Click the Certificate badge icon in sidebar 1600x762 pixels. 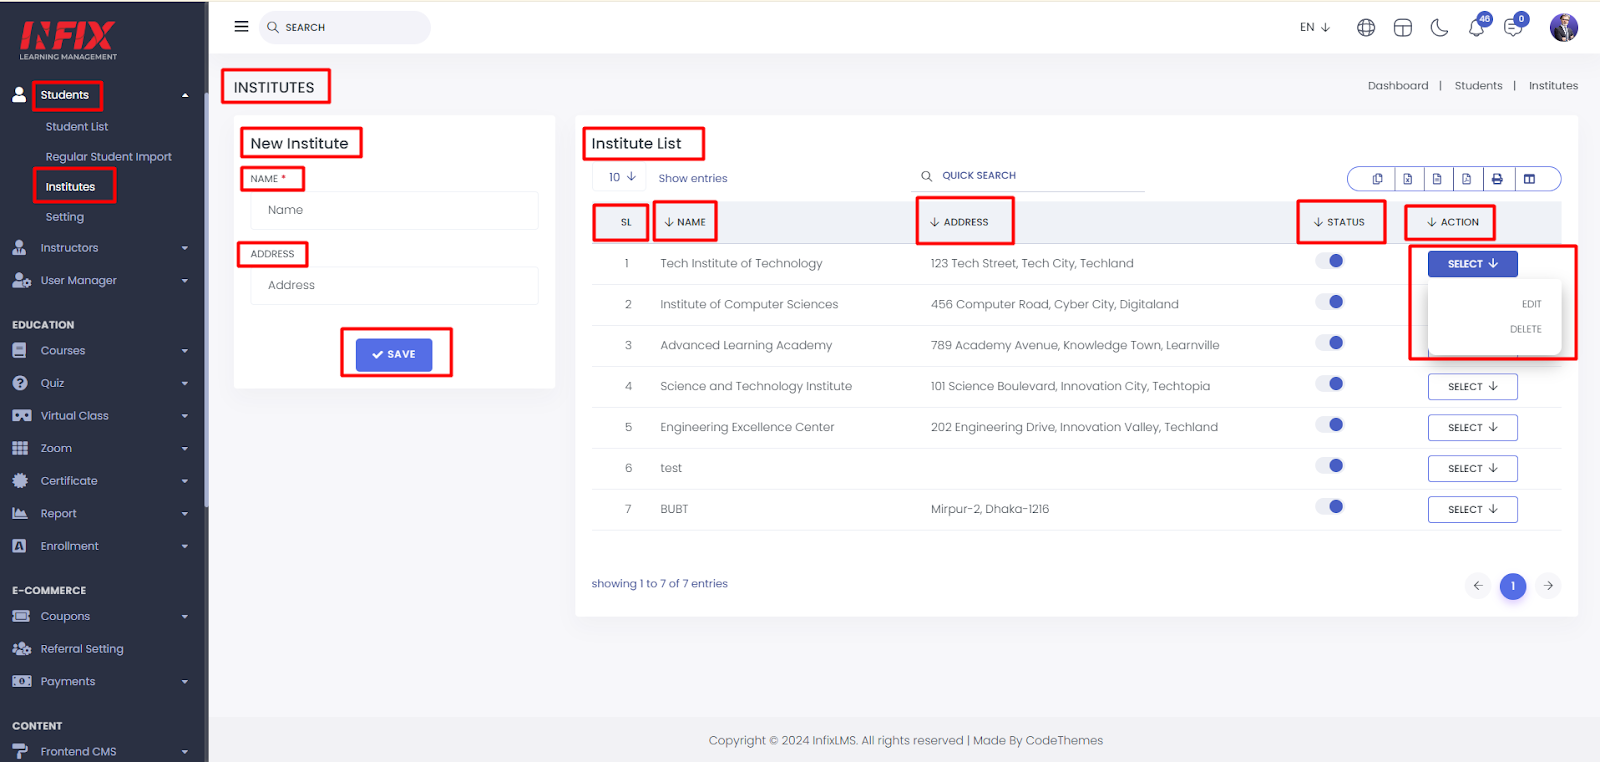(20, 481)
